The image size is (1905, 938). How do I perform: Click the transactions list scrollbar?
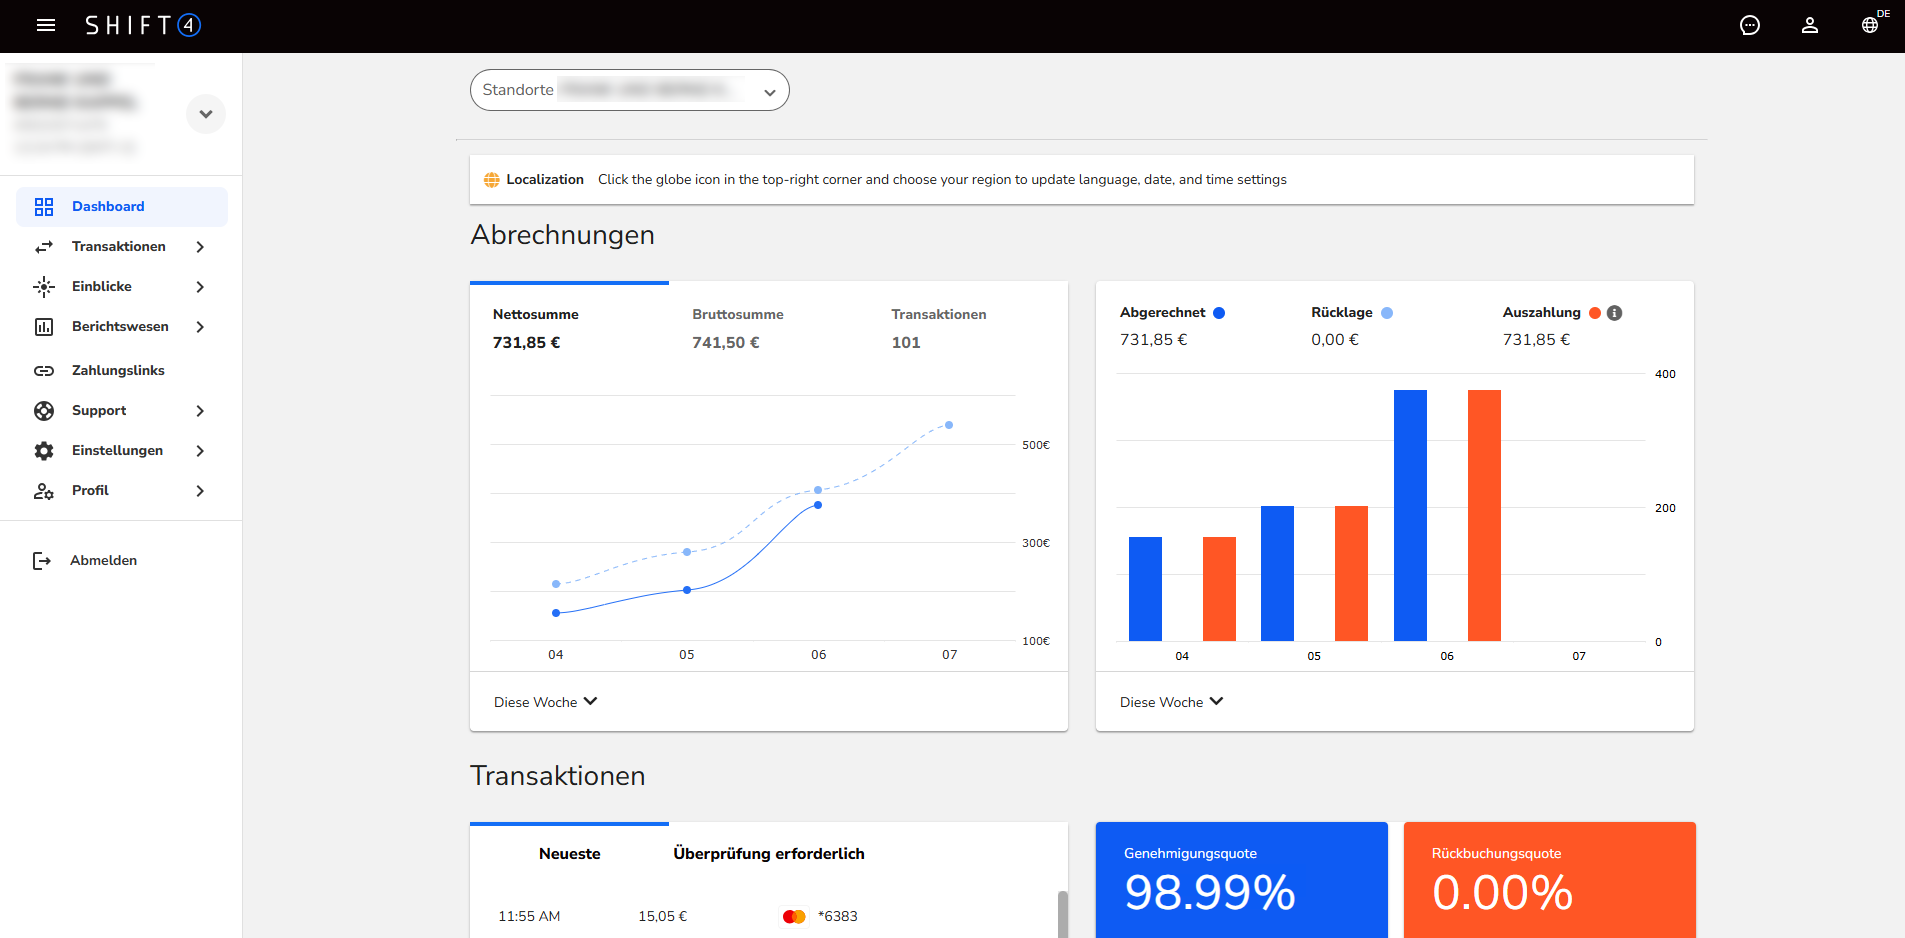[x=1062, y=914]
